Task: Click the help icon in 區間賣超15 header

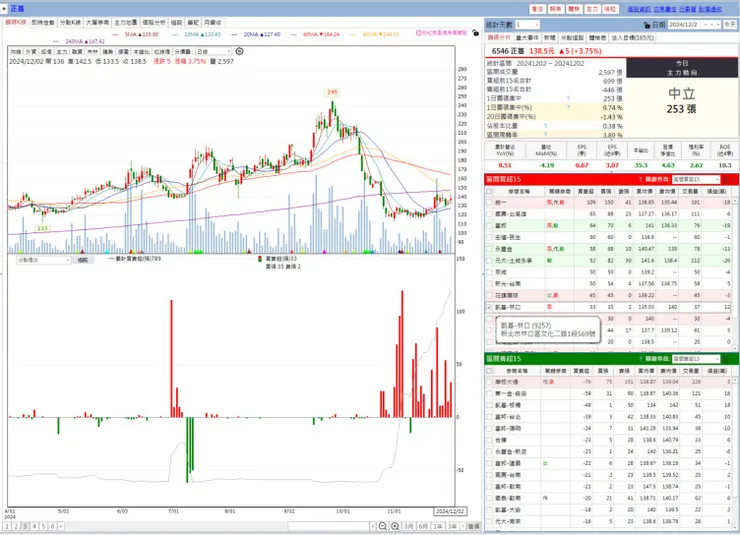Action: tap(640, 359)
